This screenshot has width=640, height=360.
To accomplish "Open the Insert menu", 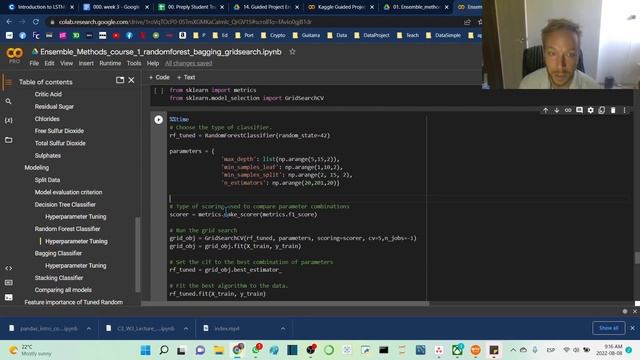I will [x=86, y=63].
